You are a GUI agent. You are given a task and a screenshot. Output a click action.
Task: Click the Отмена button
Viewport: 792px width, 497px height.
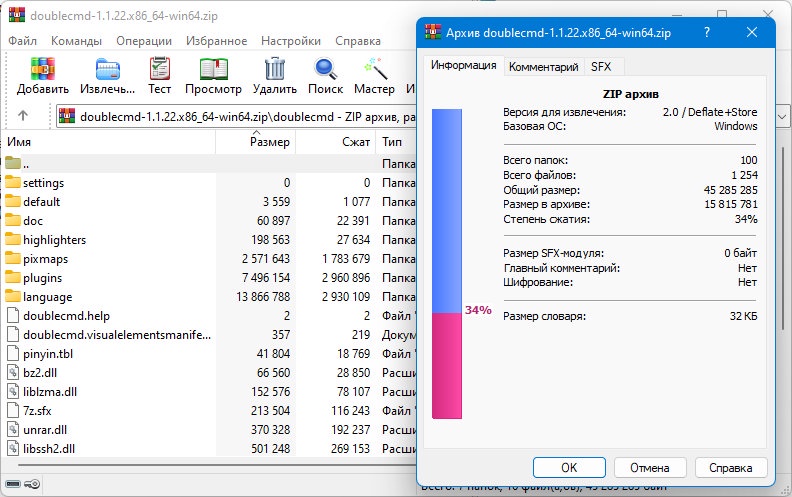click(650, 468)
